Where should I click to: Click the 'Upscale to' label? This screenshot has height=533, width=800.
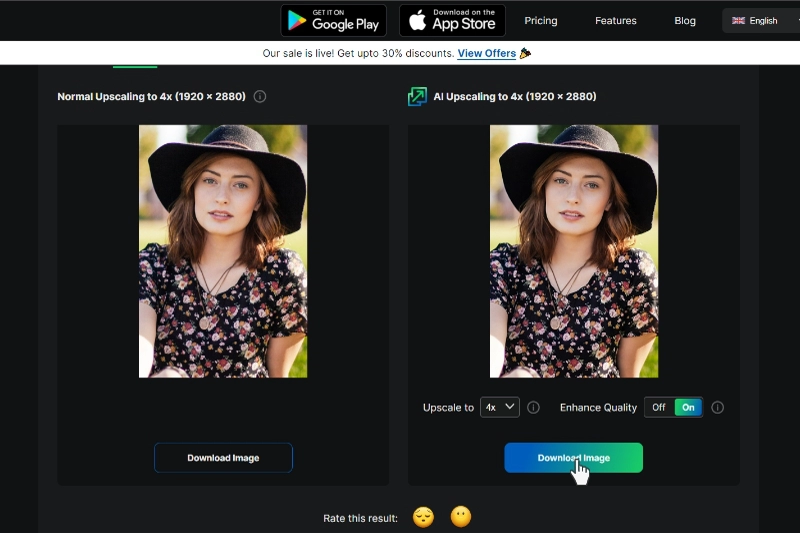(448, 408)
